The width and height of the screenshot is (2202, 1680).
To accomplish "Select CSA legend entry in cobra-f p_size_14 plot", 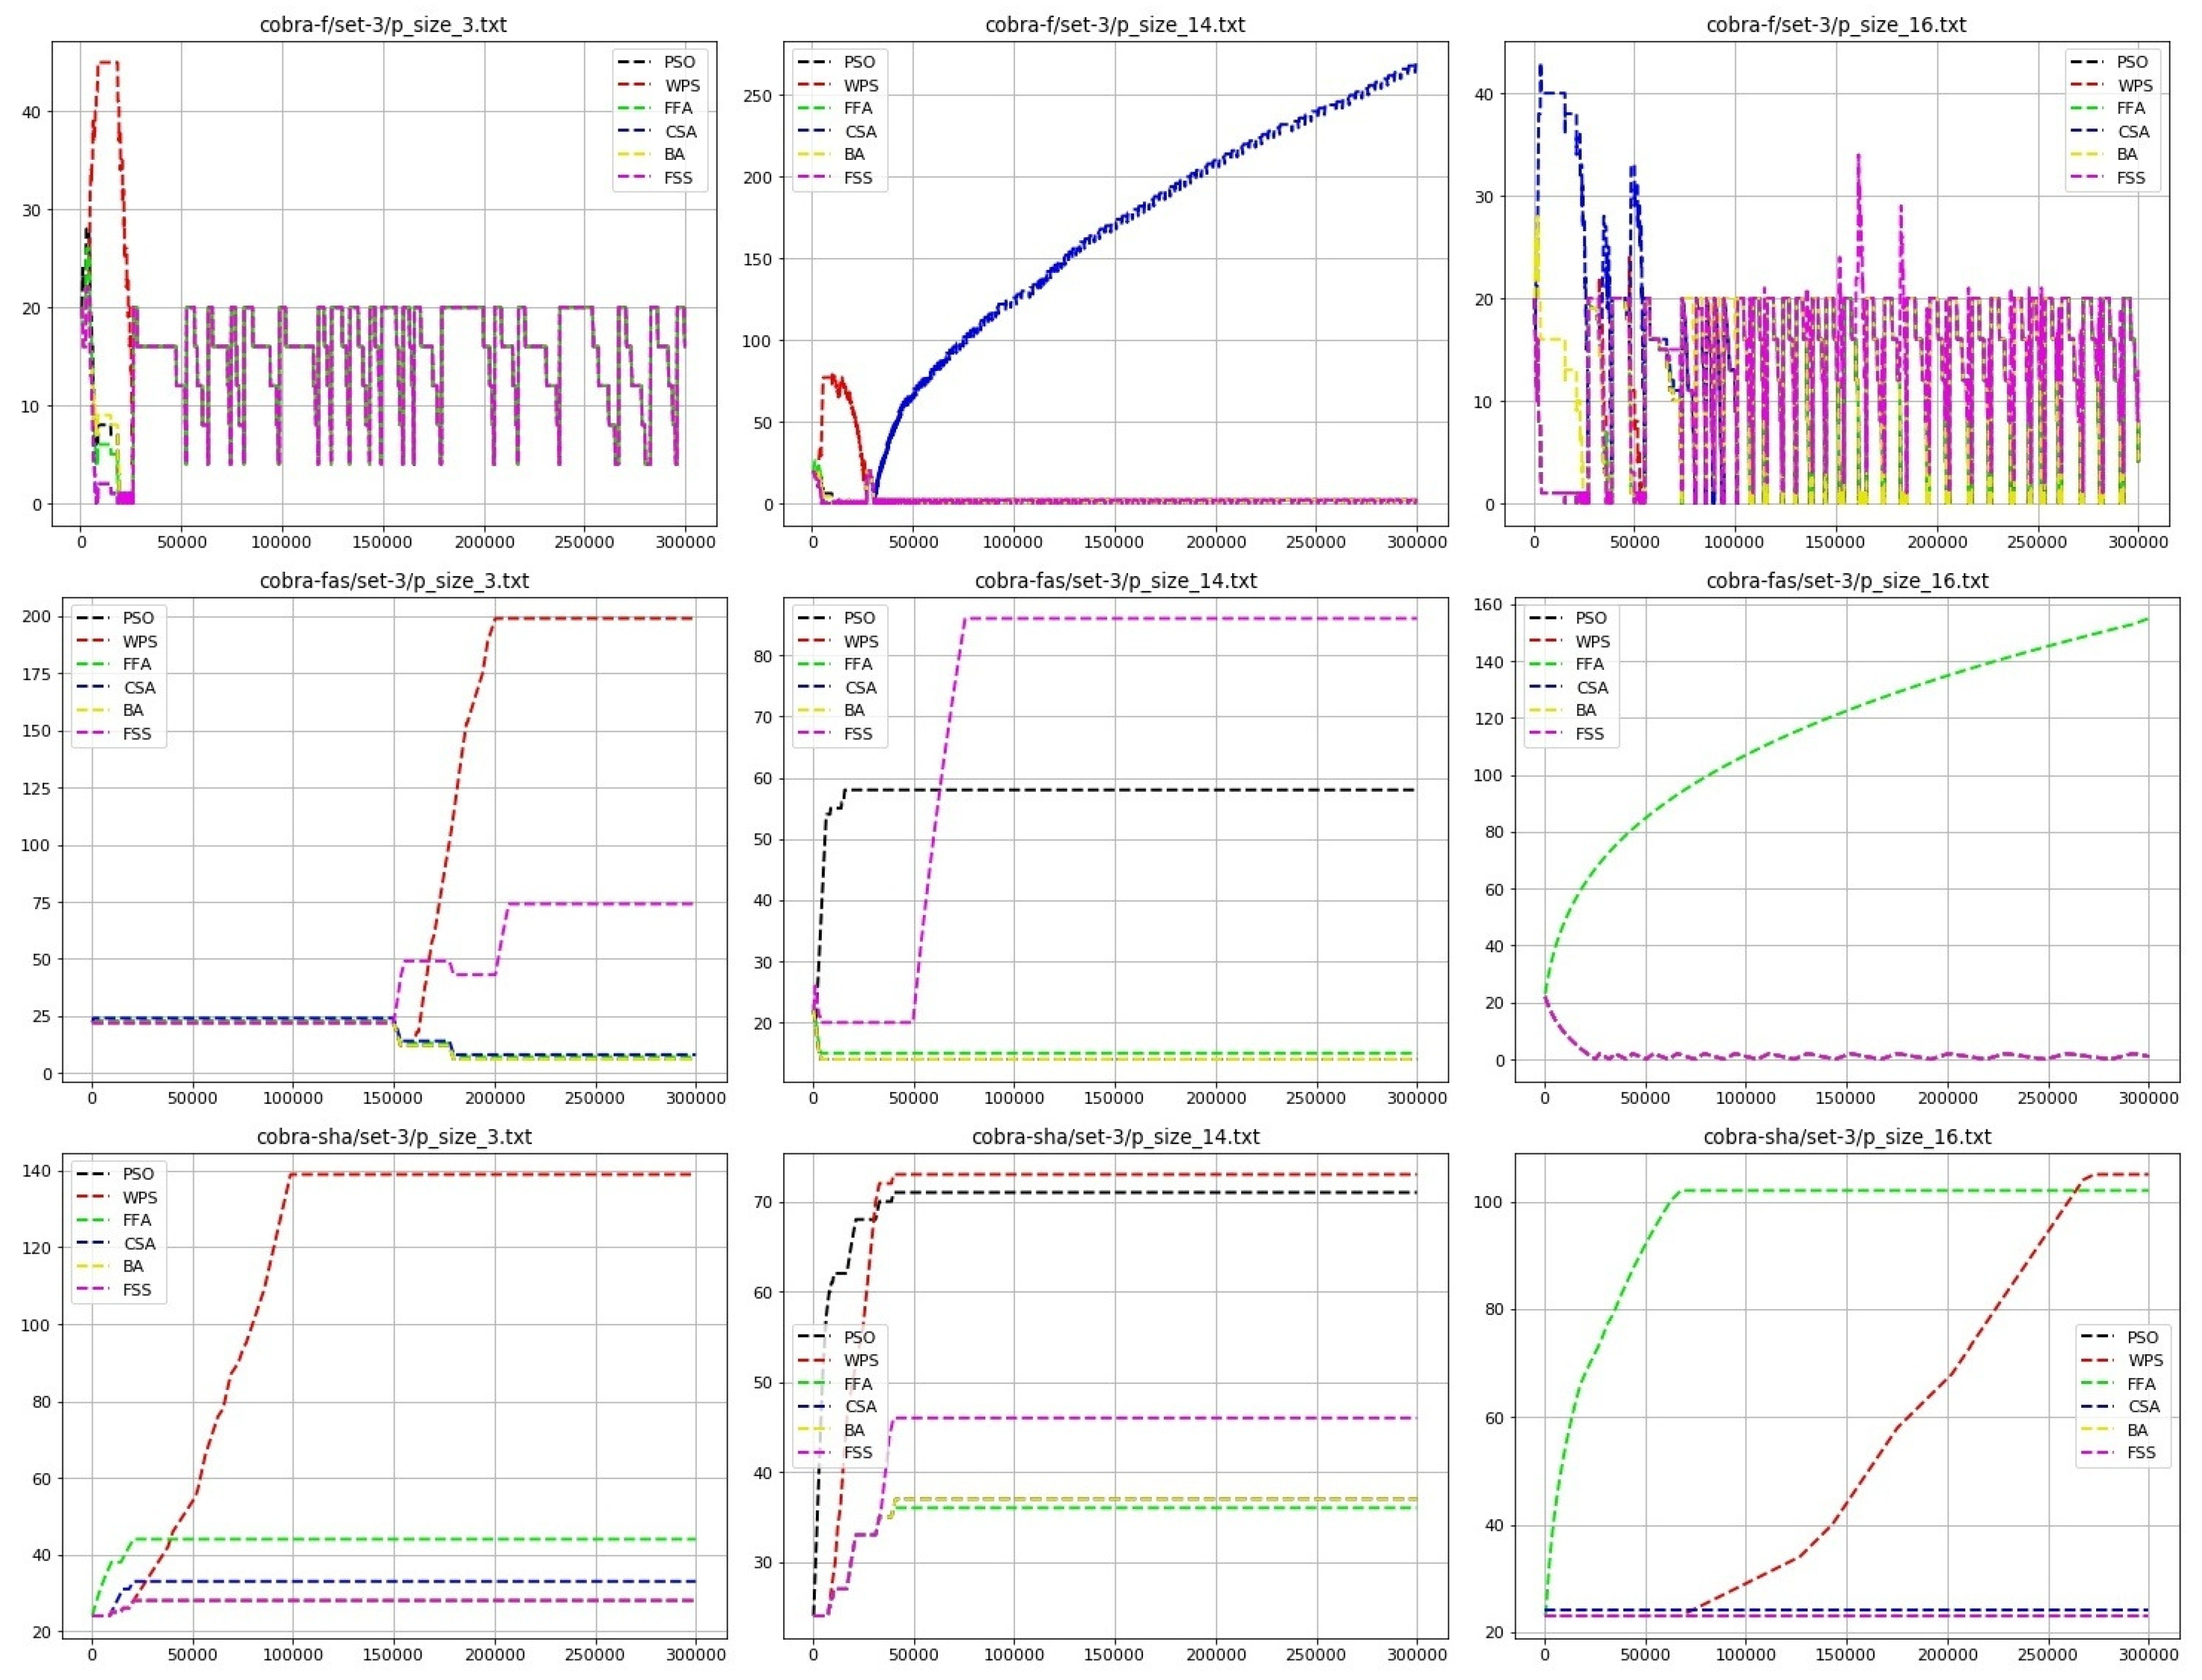I will point(860,131).
